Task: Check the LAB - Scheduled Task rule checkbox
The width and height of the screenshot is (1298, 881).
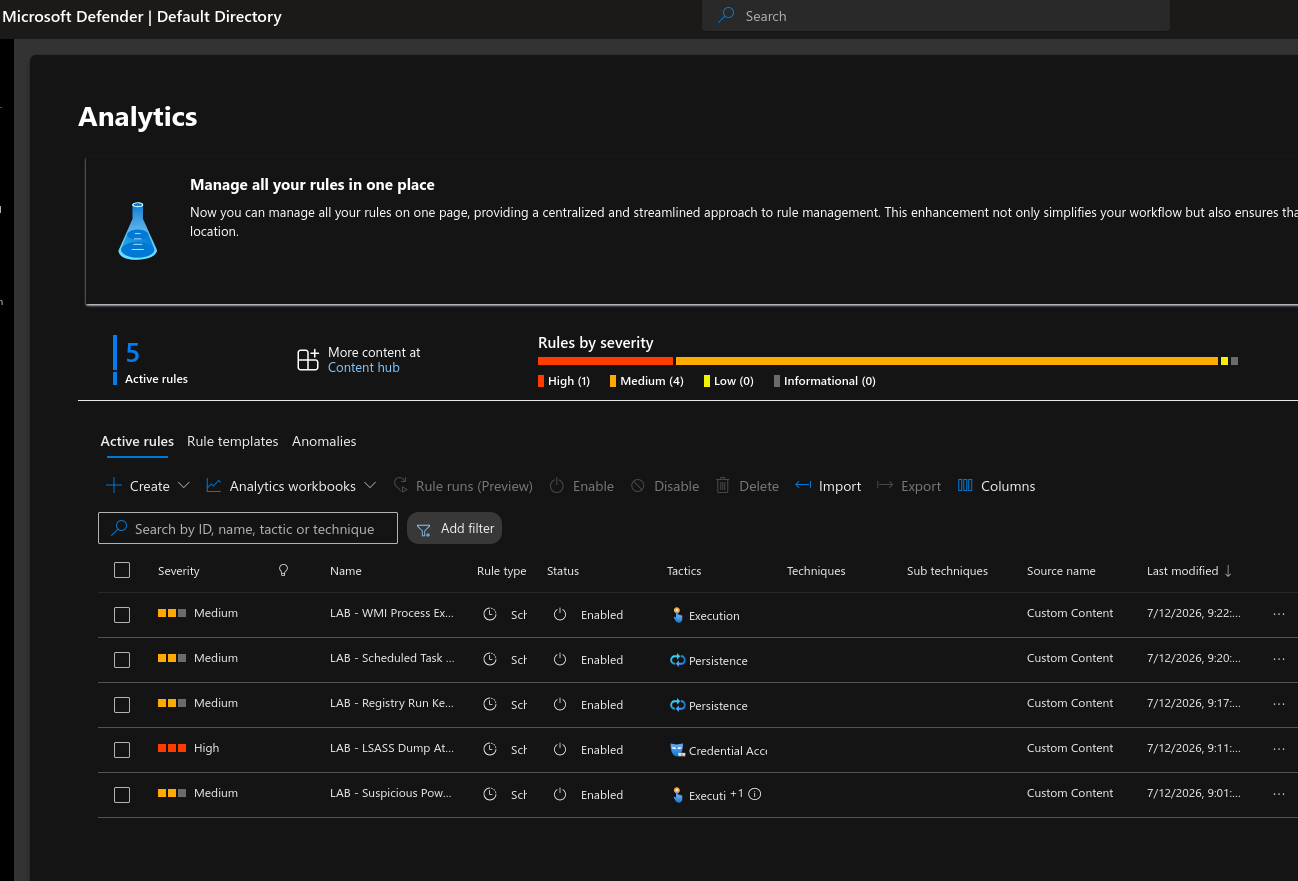Action: (122, 660)
